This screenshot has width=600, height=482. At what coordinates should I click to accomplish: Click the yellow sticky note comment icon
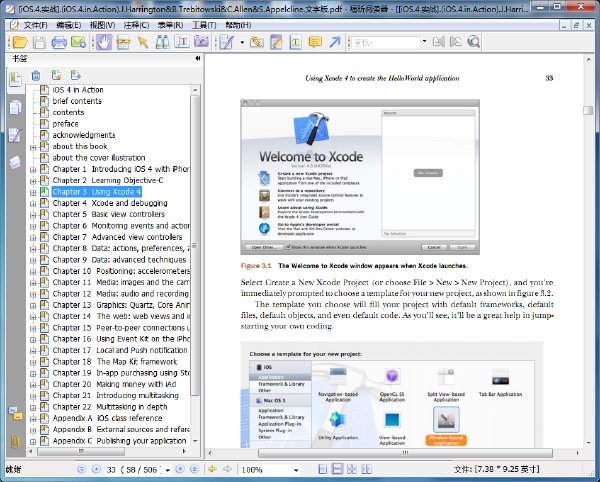pyautogui.click(x=315, y=42)
